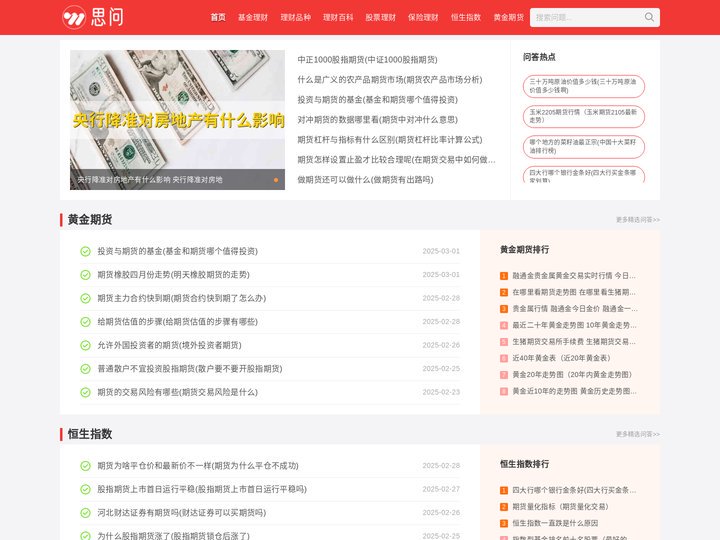The width and height of the screenshot is (720, 540).
Task: Click the 黄金期货 section heading
Action: 90,219
